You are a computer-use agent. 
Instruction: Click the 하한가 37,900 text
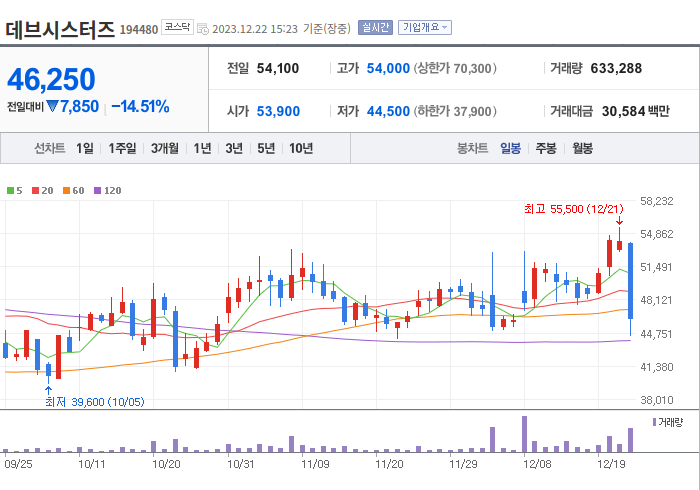tap(455, 111)
